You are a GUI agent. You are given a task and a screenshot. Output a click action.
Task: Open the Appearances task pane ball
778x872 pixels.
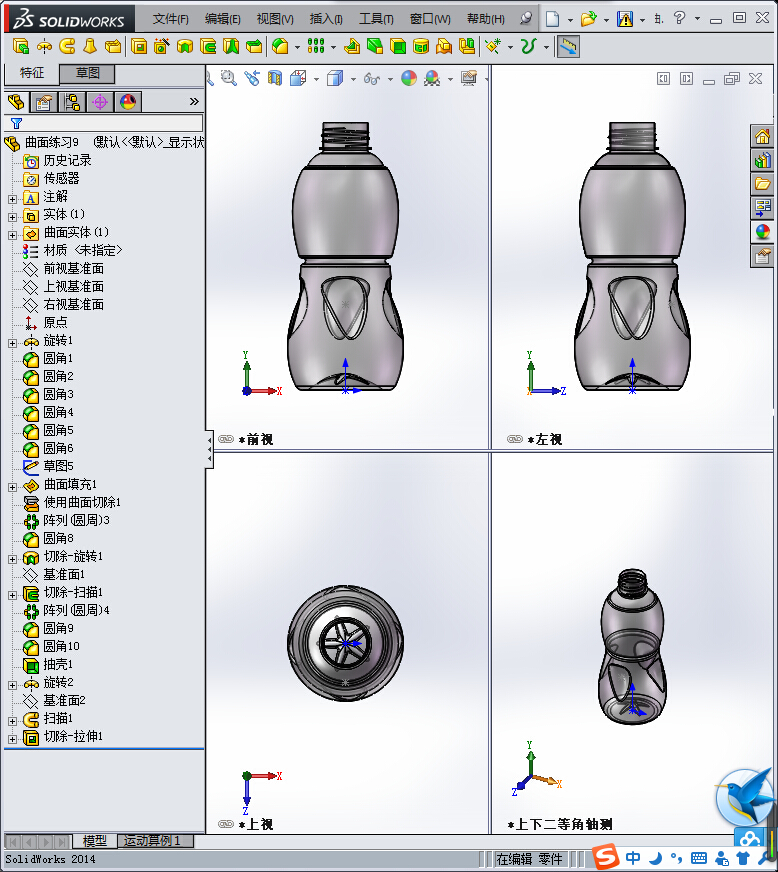coord(762,232)
